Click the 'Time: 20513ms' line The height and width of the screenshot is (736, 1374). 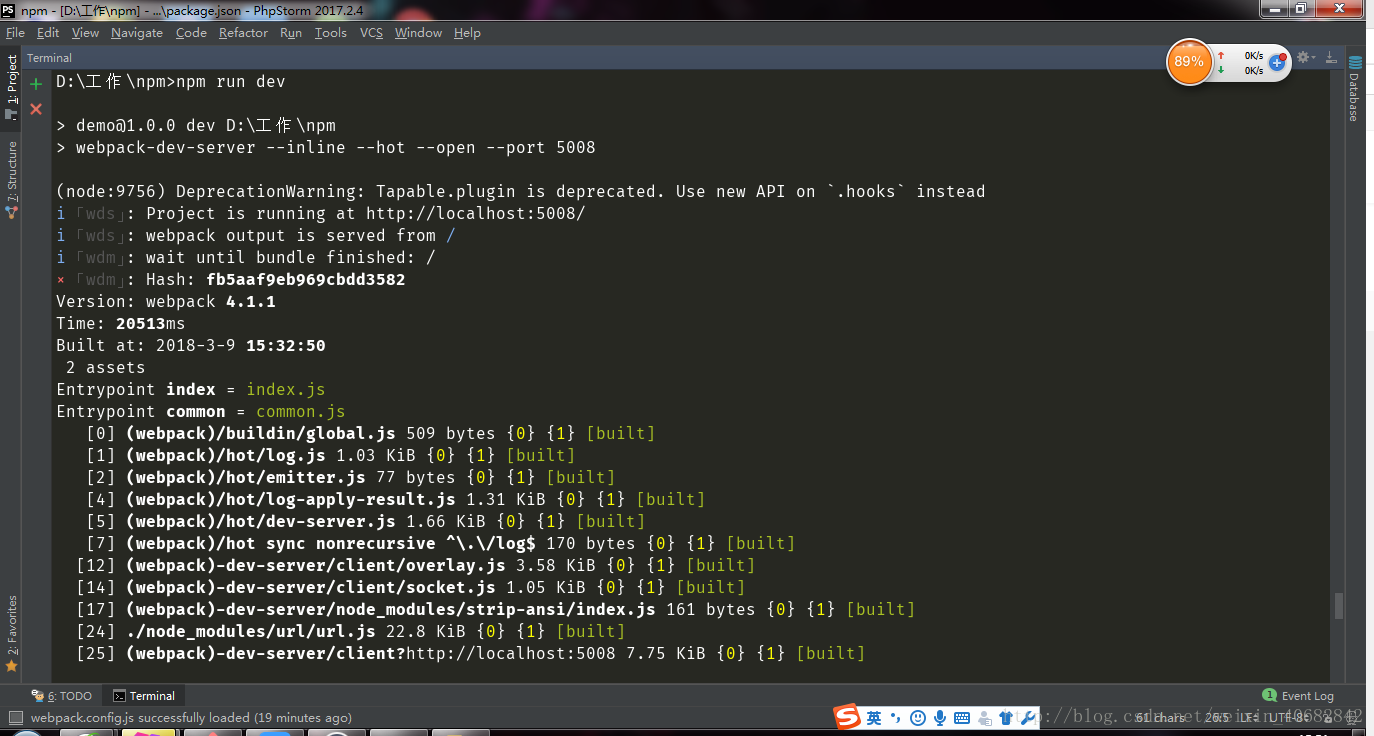121,323
